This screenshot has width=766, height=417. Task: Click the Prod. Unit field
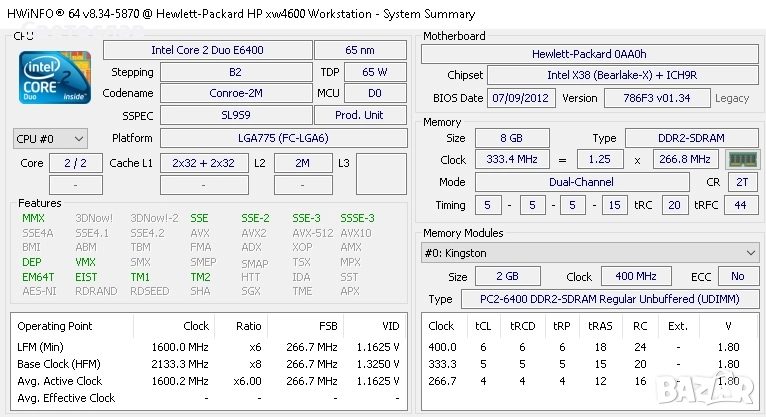tap(360, 115)
